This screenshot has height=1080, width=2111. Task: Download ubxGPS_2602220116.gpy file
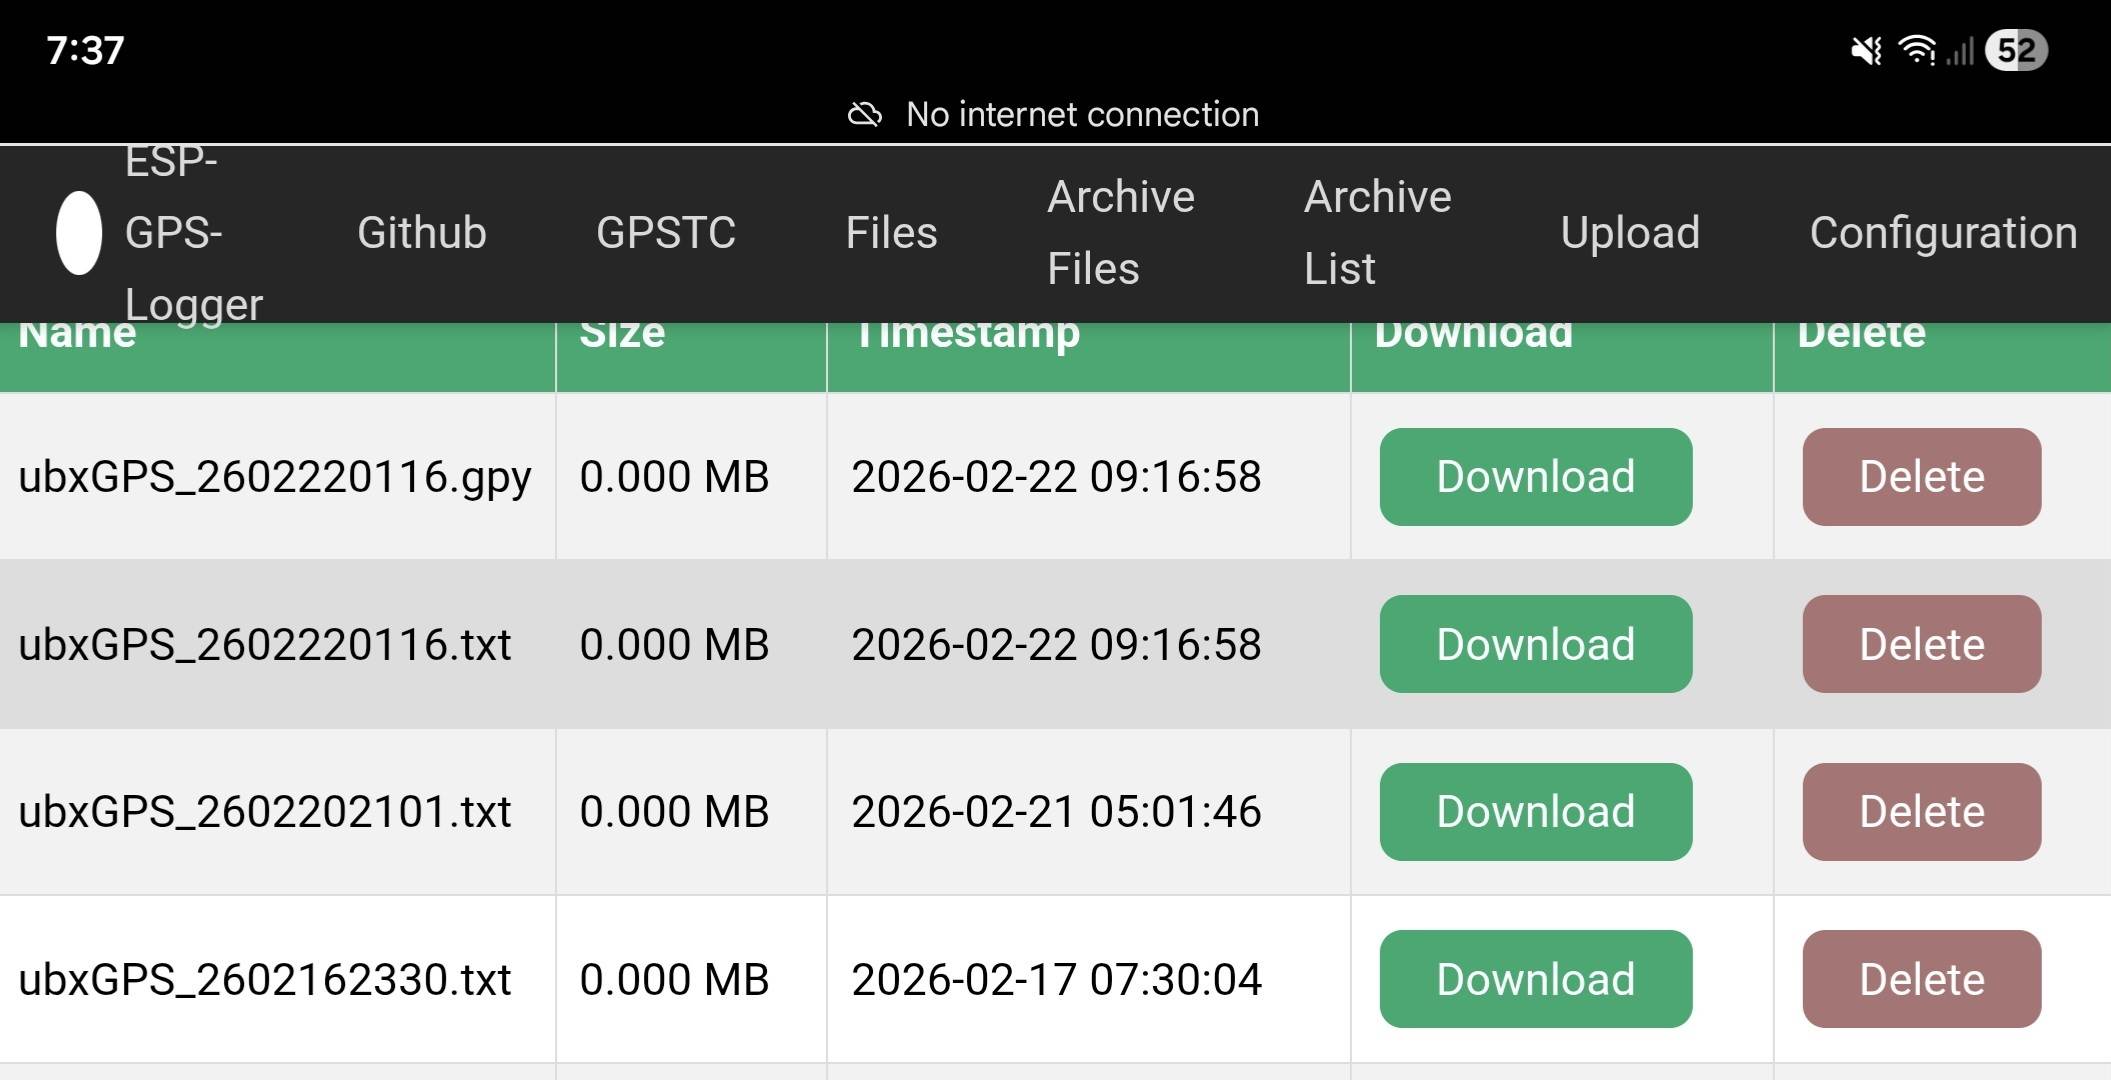[x=1535, y=477]
